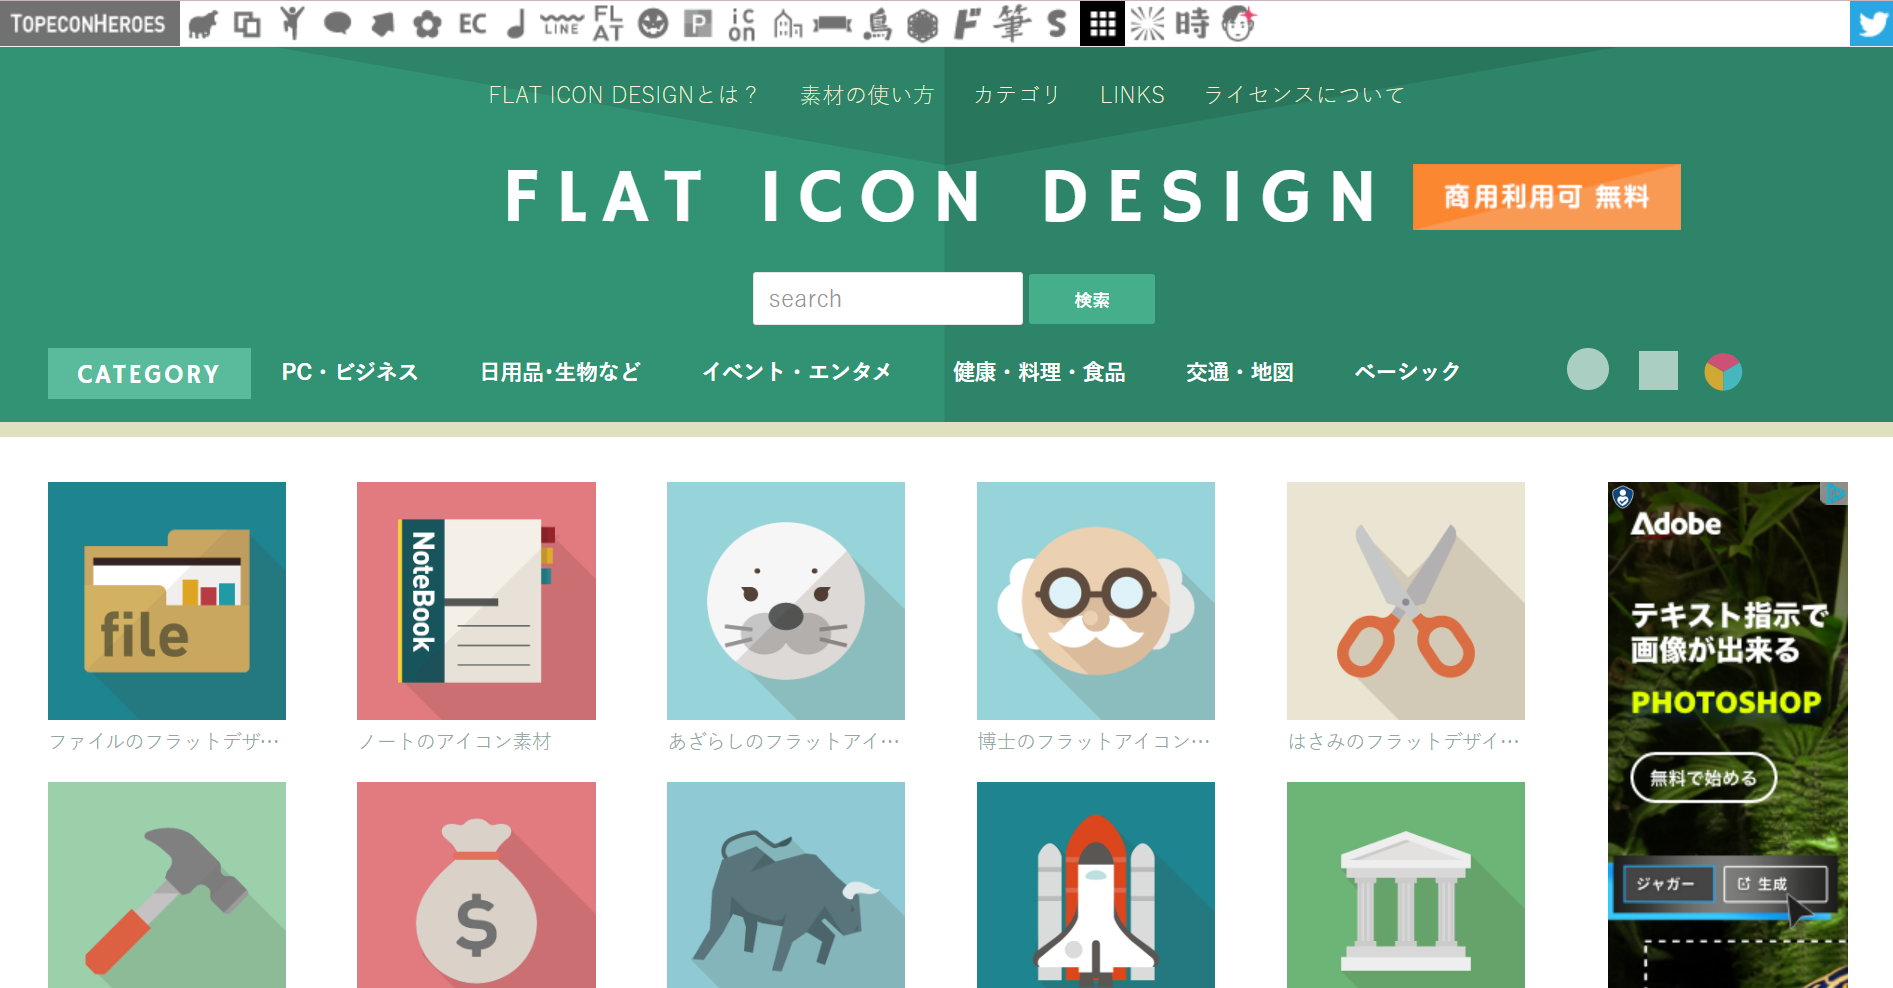1893x988 pixels.
Task: Click the Twitter bird icon
Action: tap(1871, 23)
